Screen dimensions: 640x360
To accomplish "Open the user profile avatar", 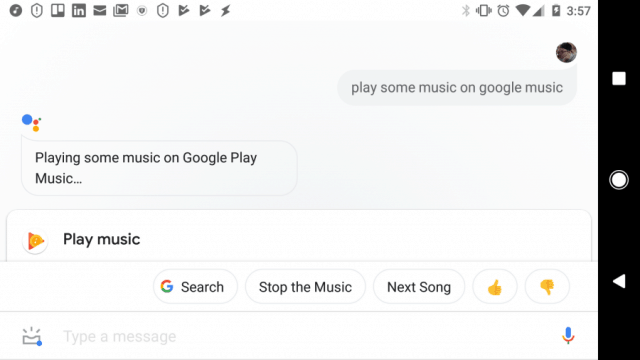I will pyautogui.click(x=566, y=52).
